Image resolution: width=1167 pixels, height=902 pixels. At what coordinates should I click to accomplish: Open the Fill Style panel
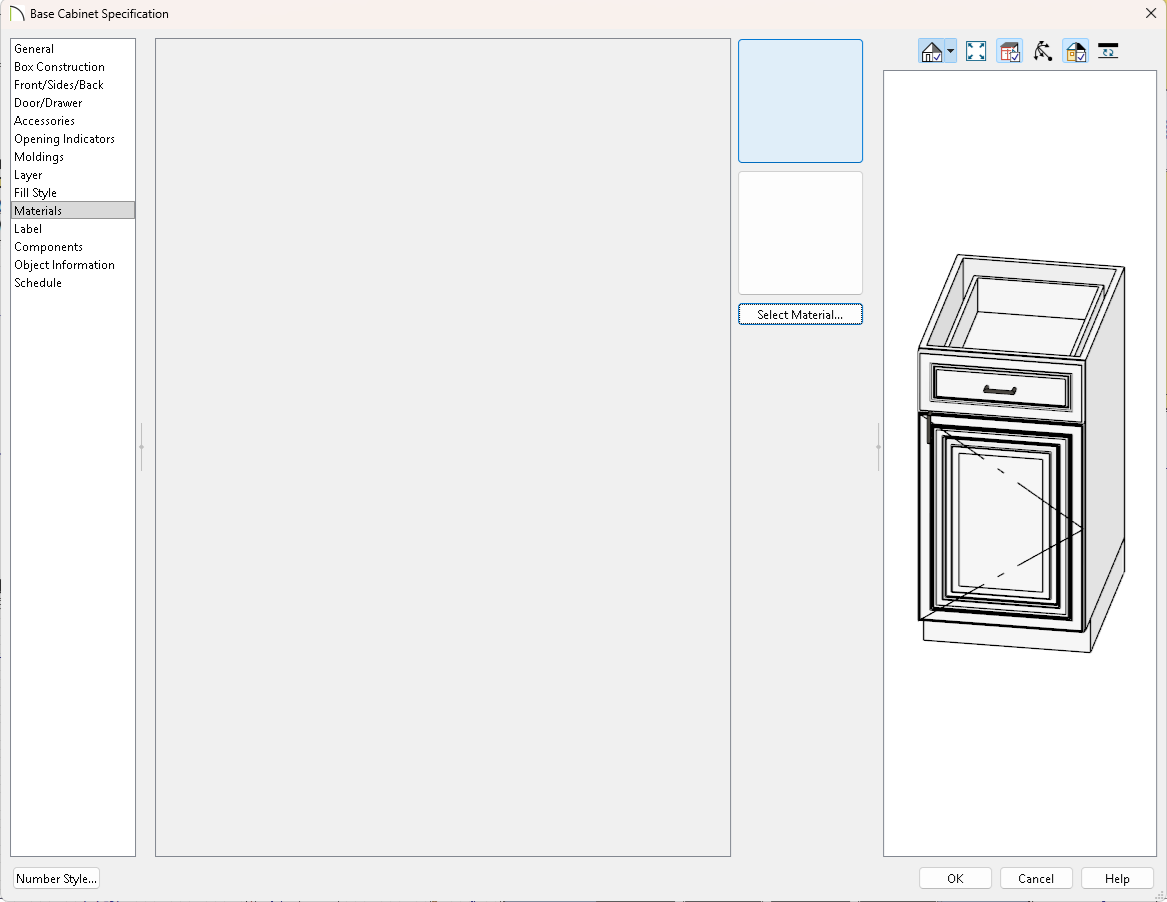tap(35, 193)
